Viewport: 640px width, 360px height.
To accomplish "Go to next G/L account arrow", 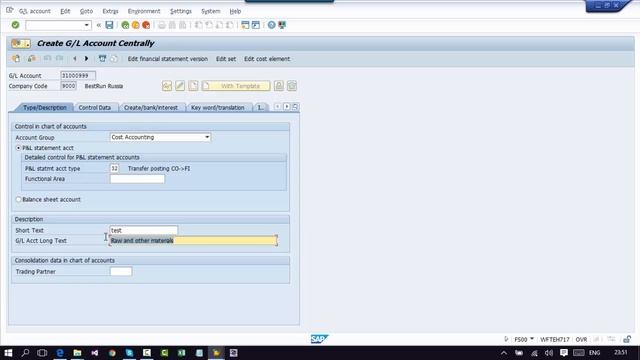I will tap(86, 59).
